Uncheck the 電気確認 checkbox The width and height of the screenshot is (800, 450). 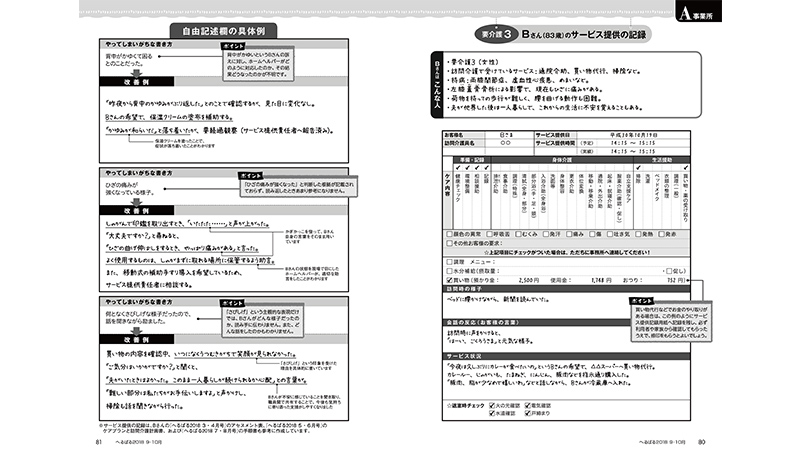click(528, 406)
